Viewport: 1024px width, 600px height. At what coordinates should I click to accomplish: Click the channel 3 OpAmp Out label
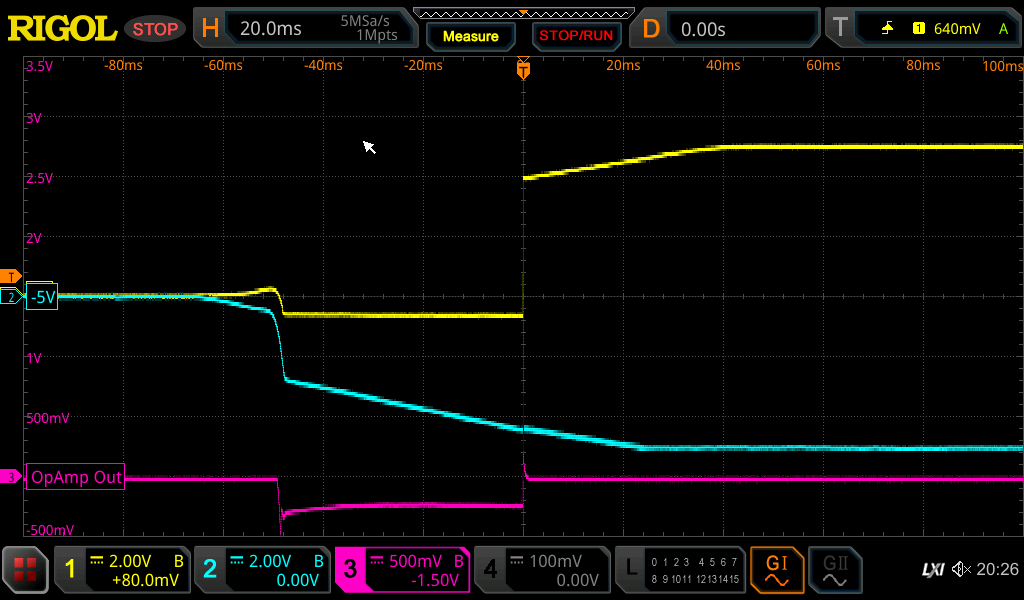tap(77, 477)
